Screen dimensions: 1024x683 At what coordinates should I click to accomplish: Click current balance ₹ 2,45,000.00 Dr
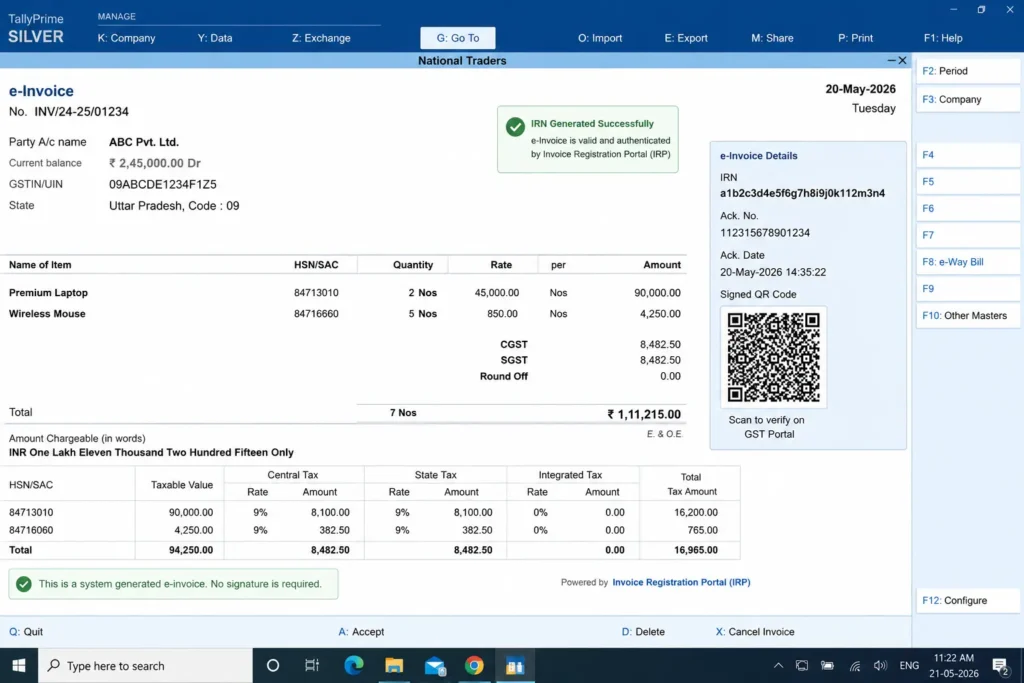click(x=155, y=163)
